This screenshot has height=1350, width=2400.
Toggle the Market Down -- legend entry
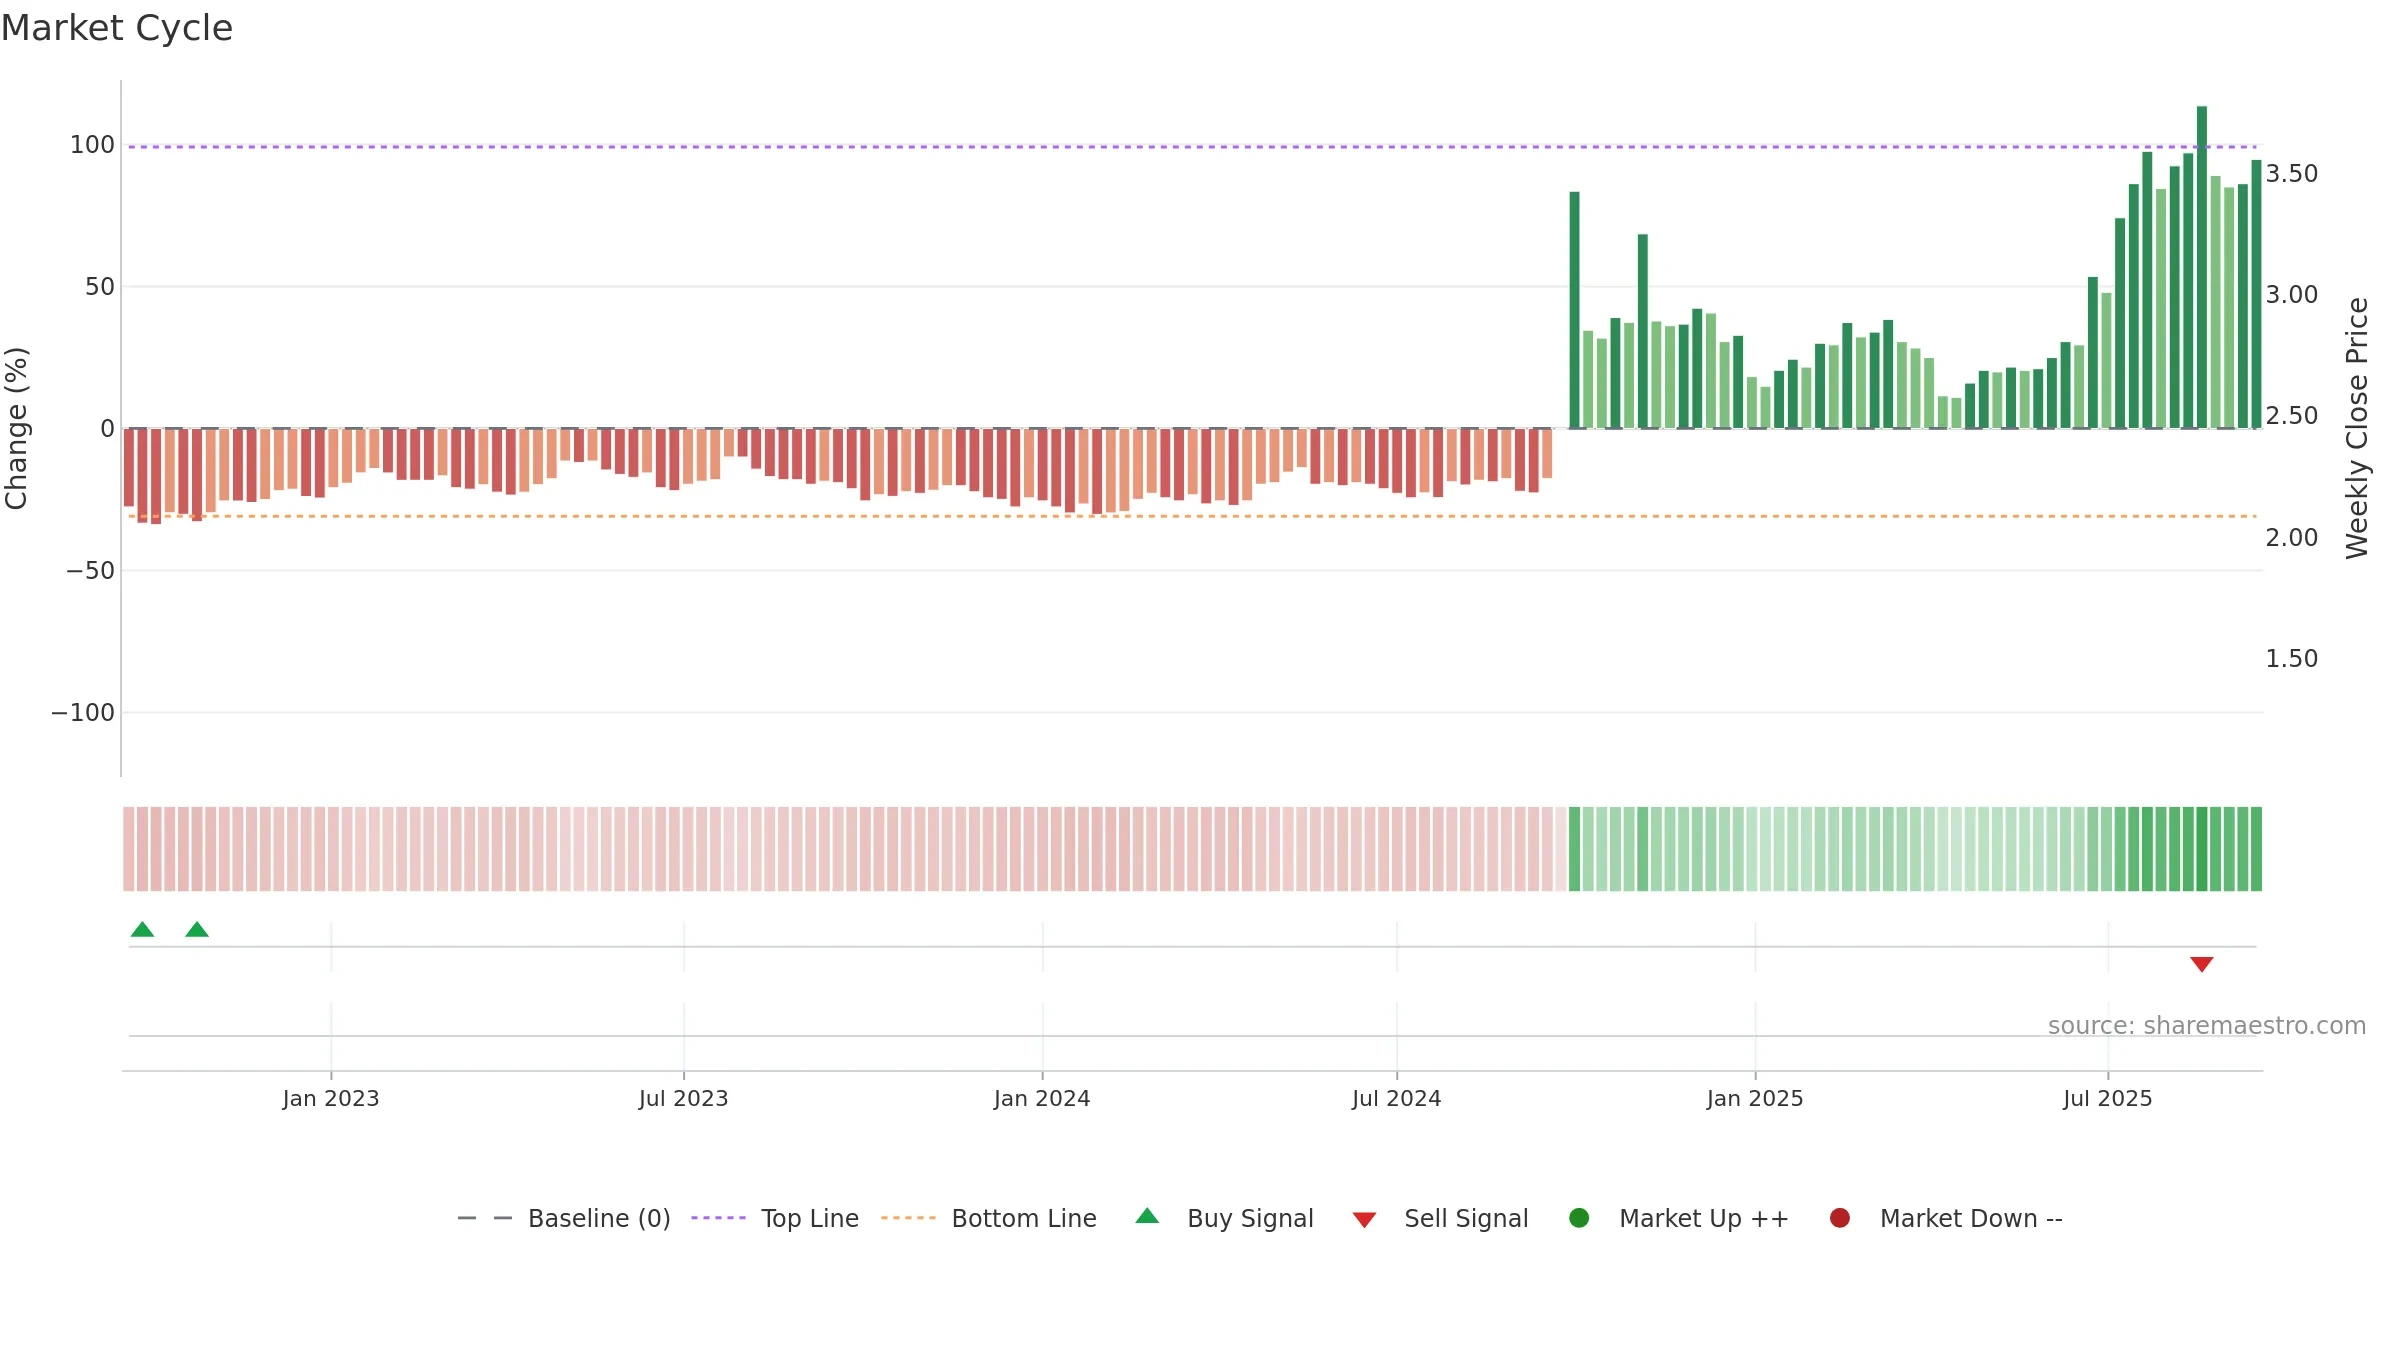coord(1946,1218)
